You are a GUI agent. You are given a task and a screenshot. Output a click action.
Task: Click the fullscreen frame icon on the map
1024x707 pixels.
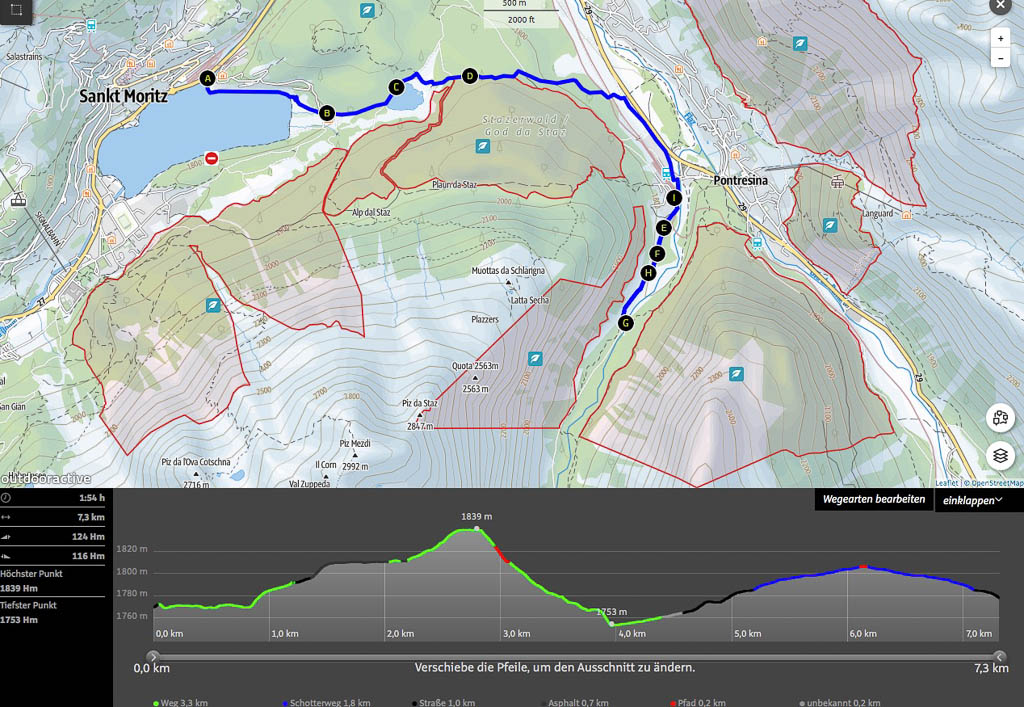point(17,10)
